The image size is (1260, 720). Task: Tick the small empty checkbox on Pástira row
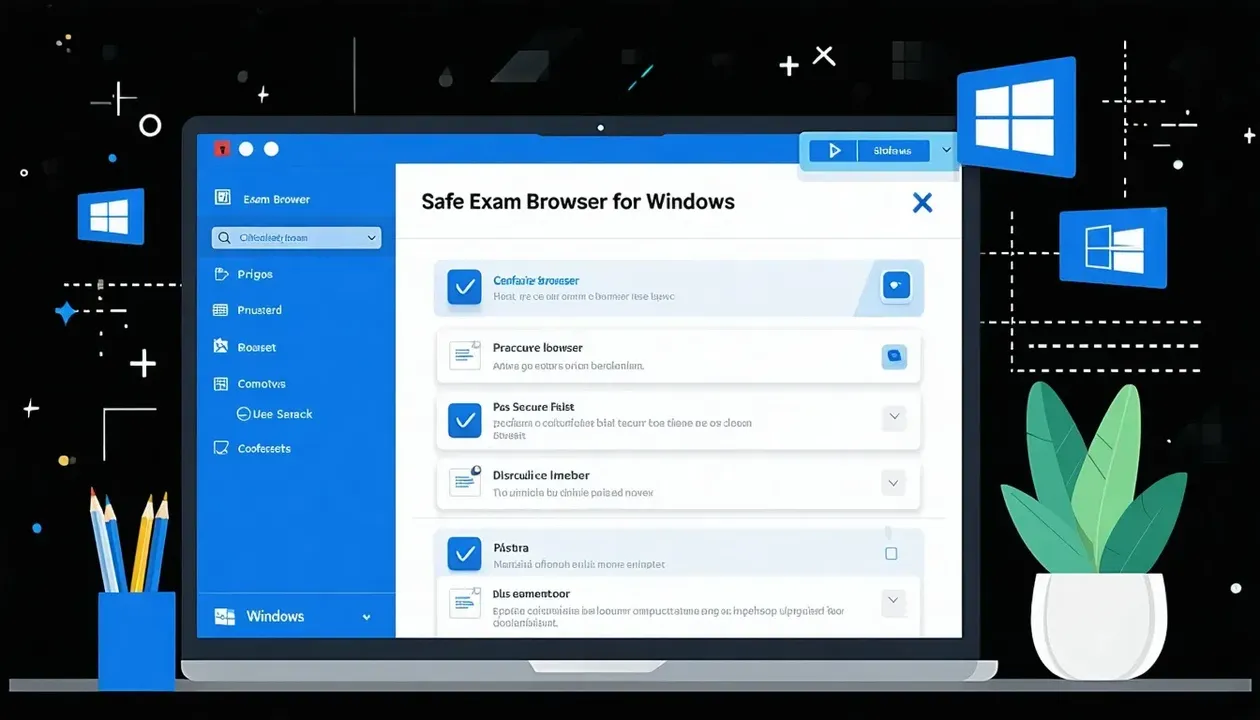coord(891,553)
